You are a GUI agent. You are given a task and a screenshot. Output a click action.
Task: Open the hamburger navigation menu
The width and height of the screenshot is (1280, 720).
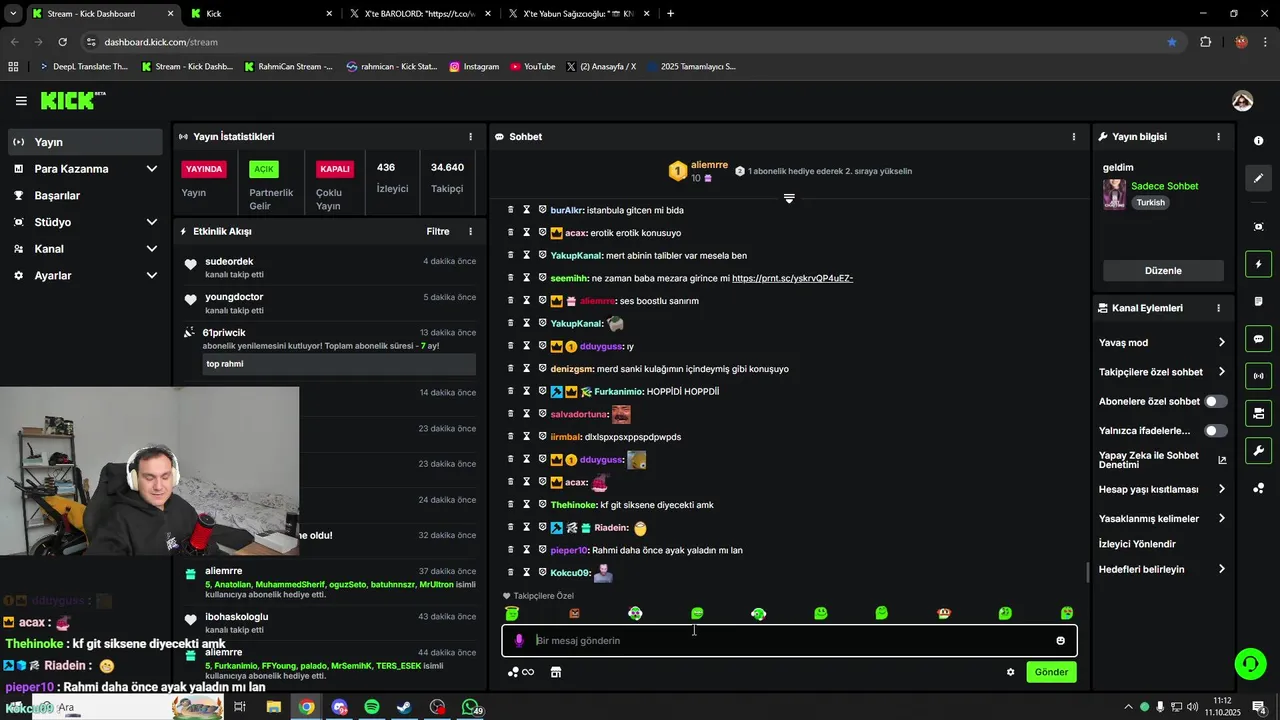[21, 101]
